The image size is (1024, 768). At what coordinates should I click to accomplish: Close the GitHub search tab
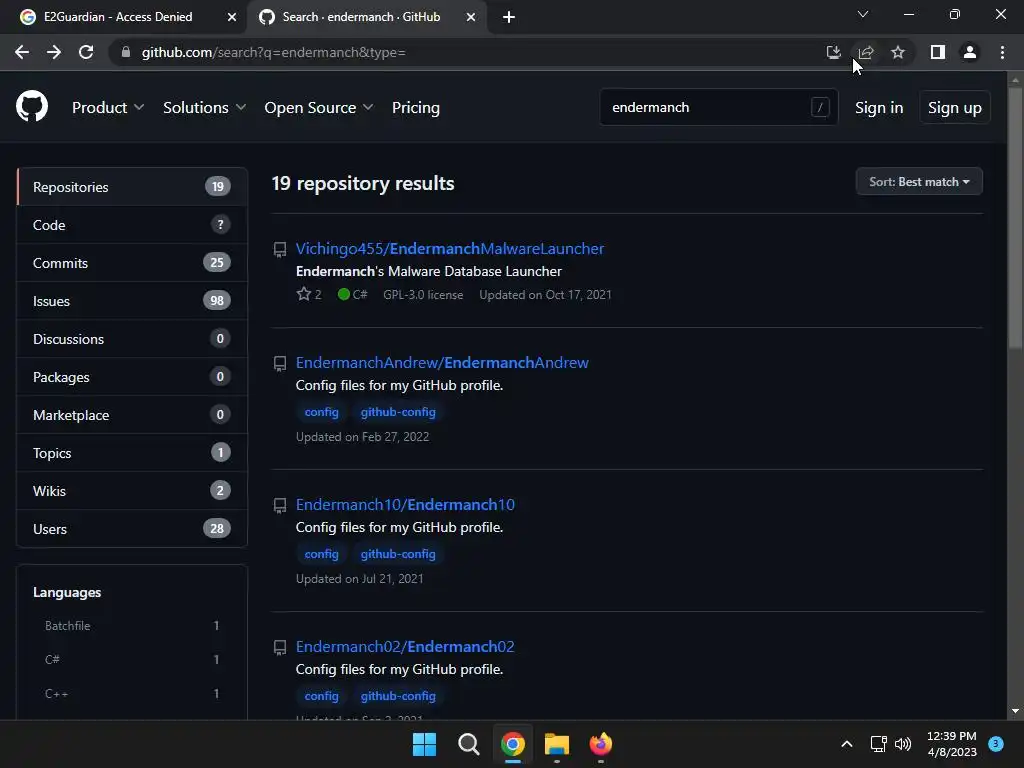point(471,17)
